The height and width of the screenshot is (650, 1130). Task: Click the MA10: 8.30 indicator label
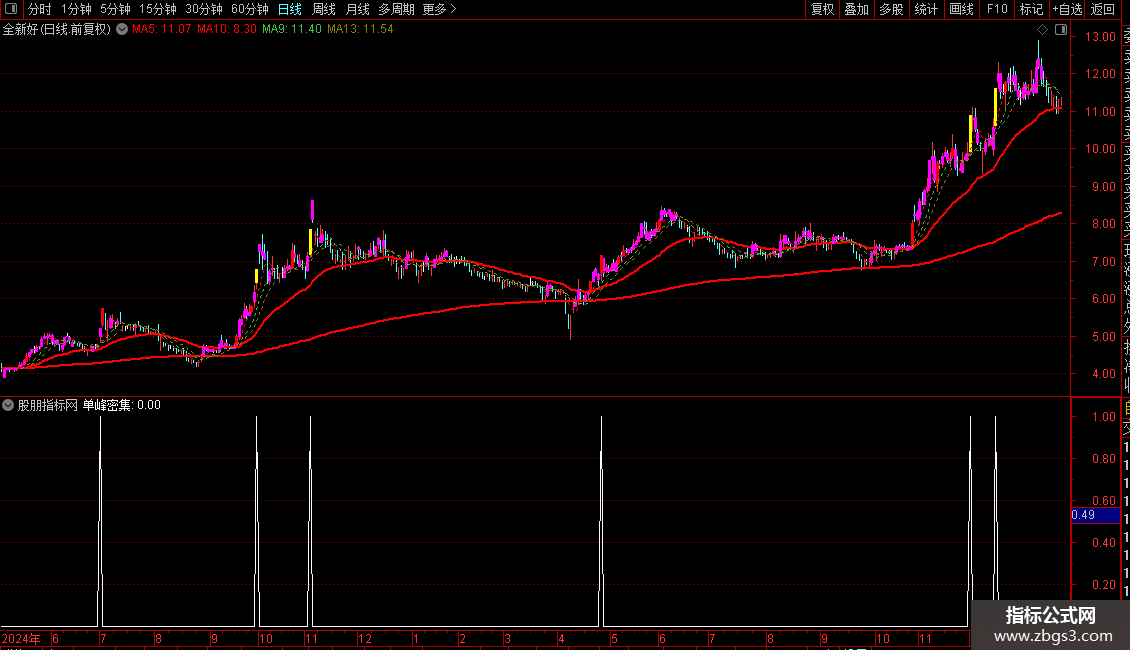coord(226,30)
